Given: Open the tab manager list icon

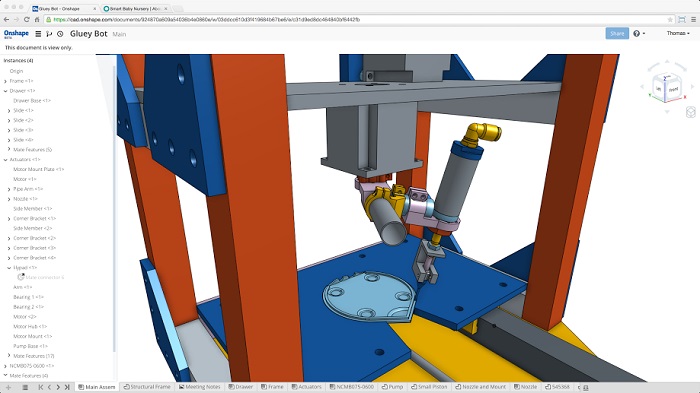Looking at the screenshot, I should [x=25, y=387].
